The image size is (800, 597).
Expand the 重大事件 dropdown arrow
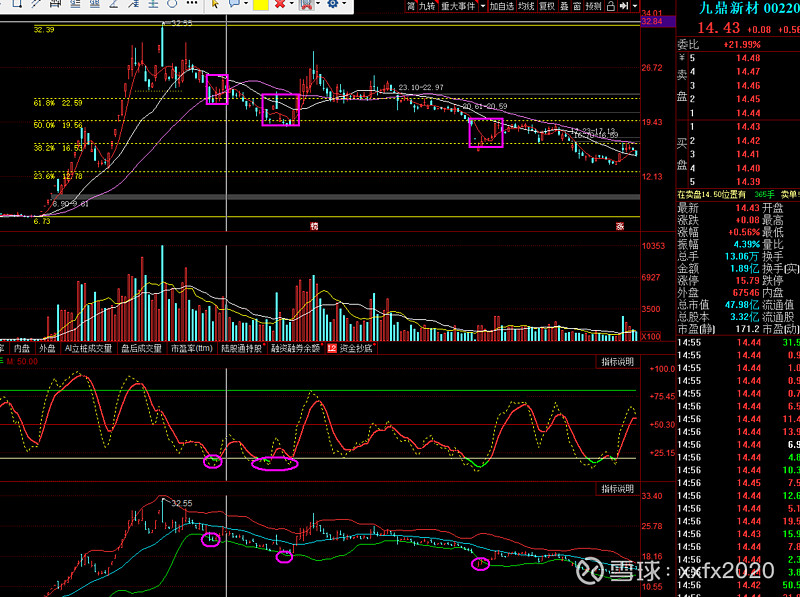coord(482,6)
